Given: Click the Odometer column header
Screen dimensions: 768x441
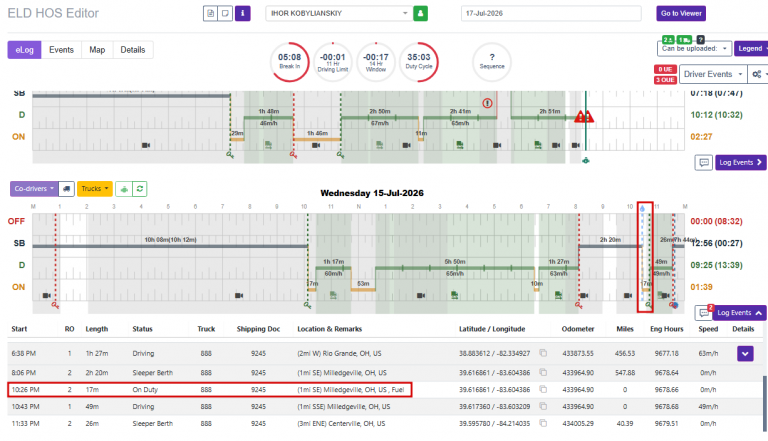Looking at the screenshot, I should tap(578, 329).
